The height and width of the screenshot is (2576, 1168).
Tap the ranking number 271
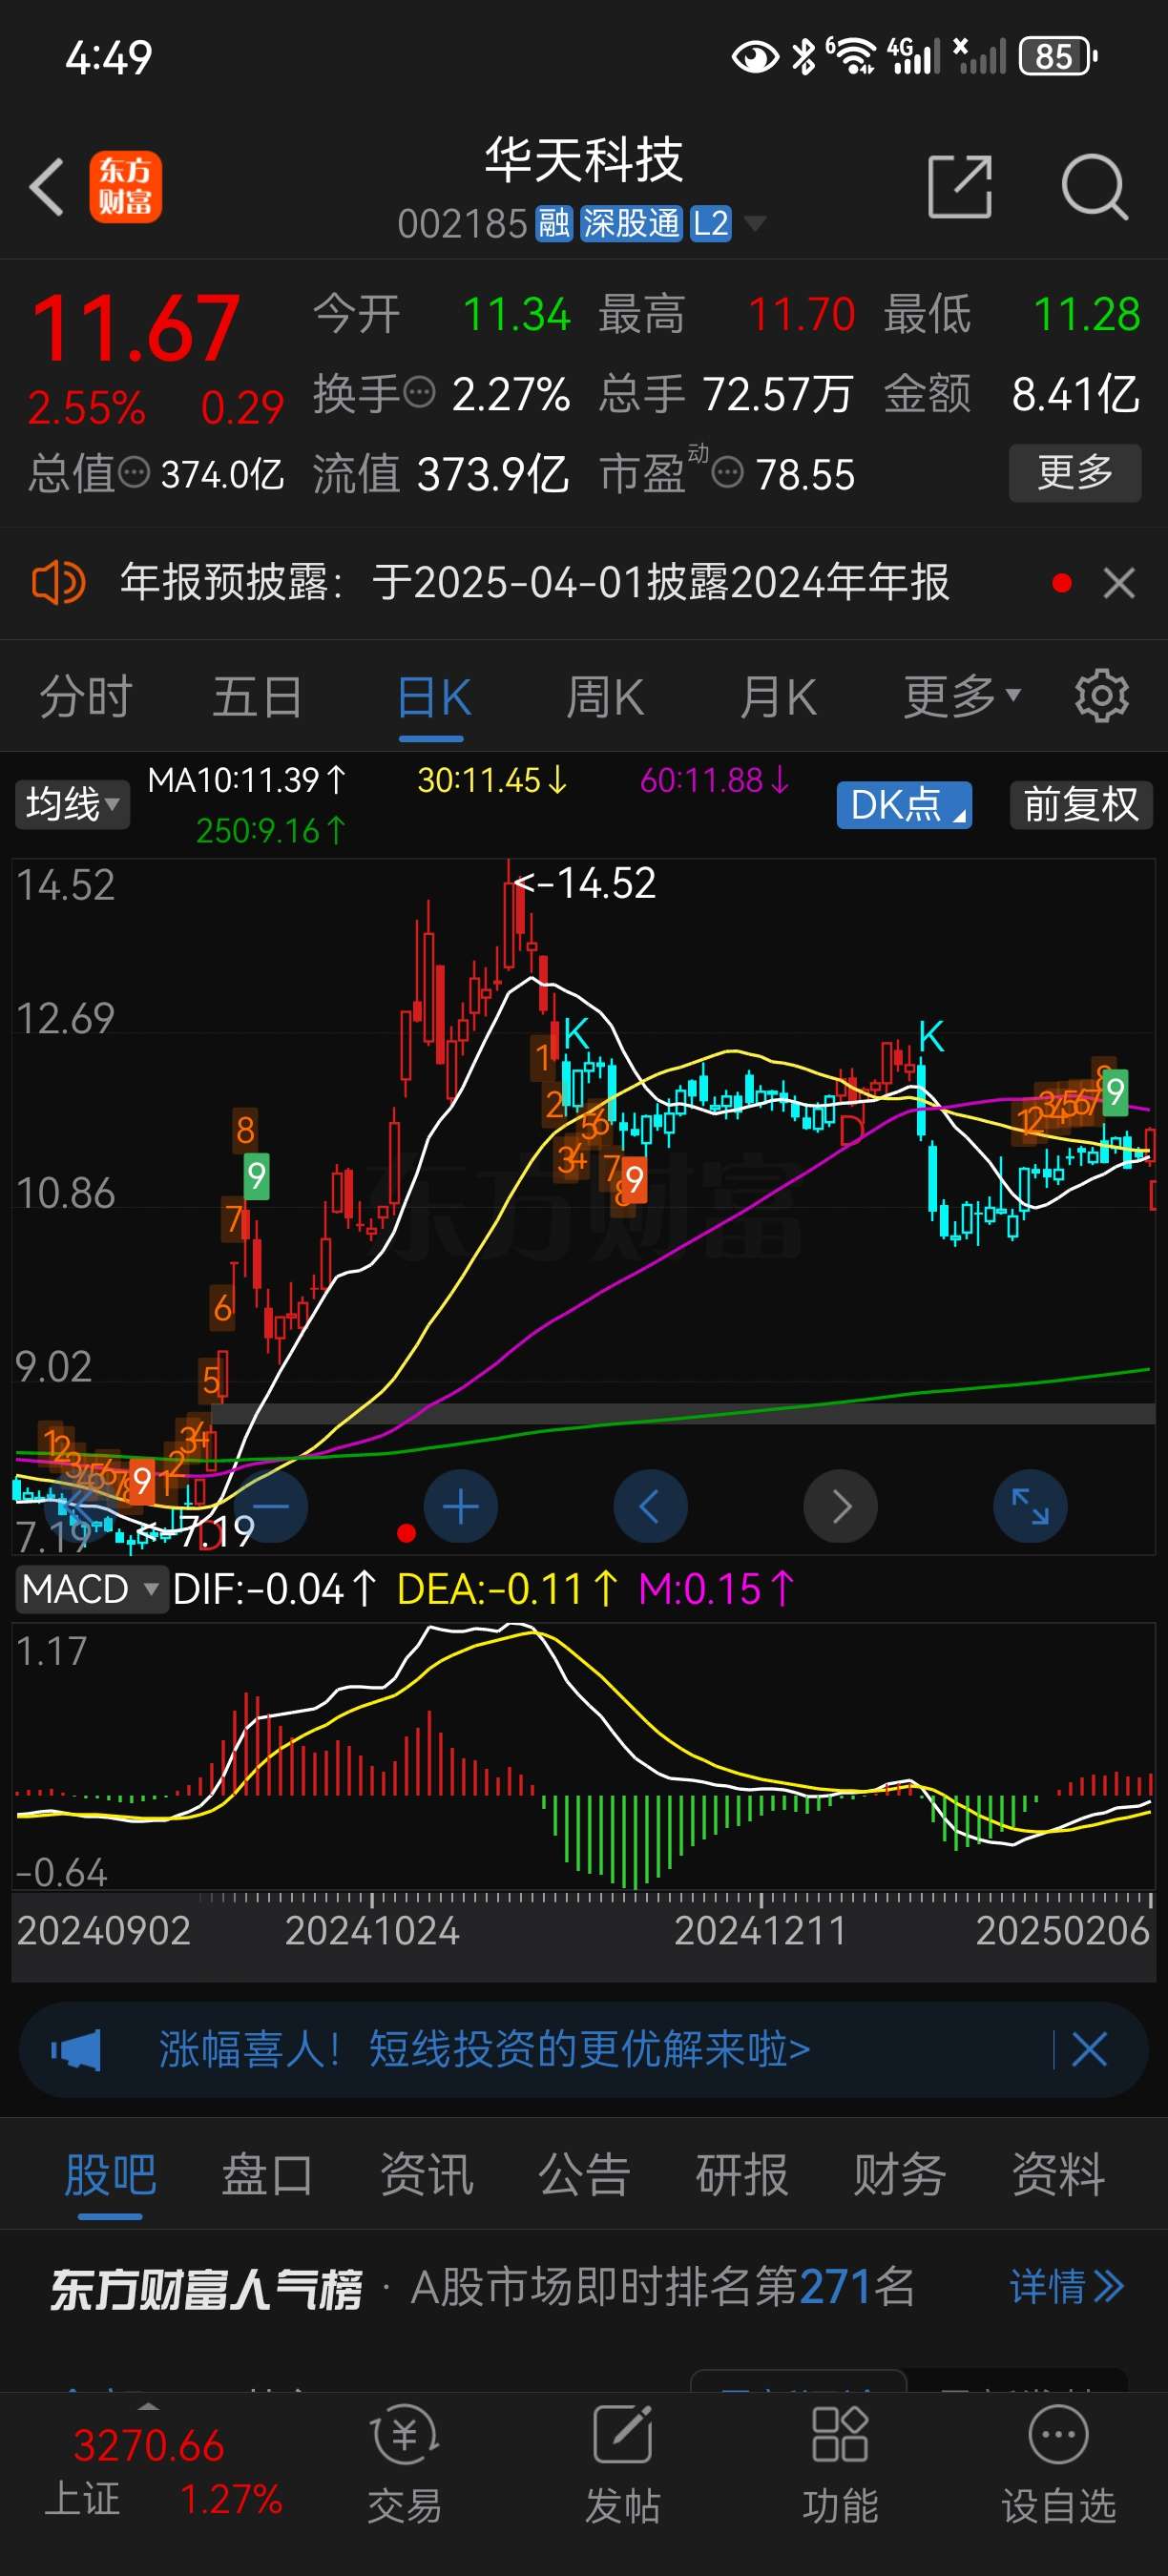point(836,2286)
